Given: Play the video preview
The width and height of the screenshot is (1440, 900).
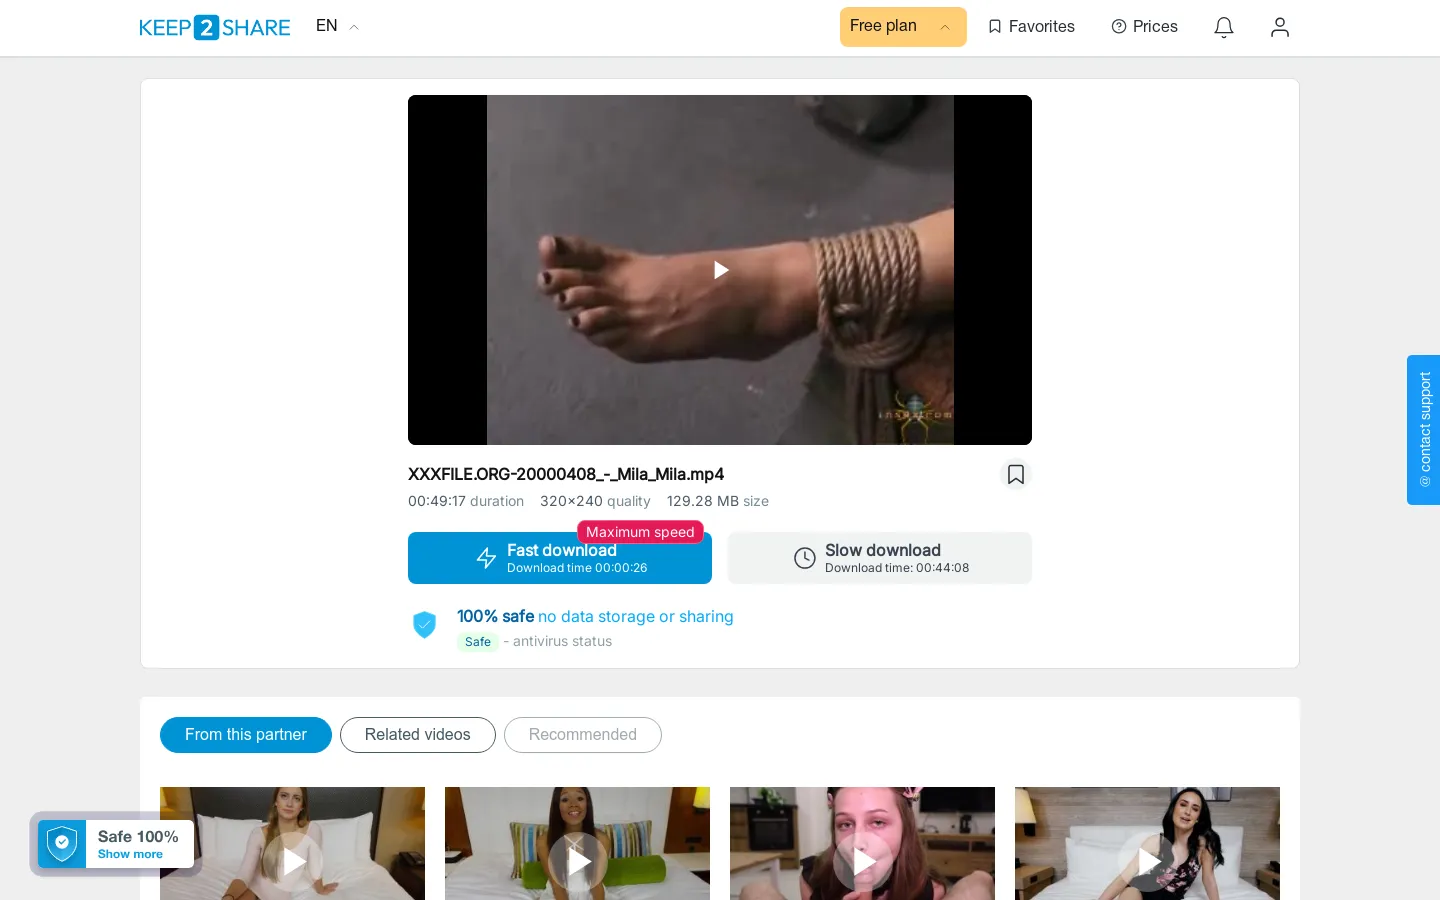Looking at the screenshot, I should (x=720, y=270).
